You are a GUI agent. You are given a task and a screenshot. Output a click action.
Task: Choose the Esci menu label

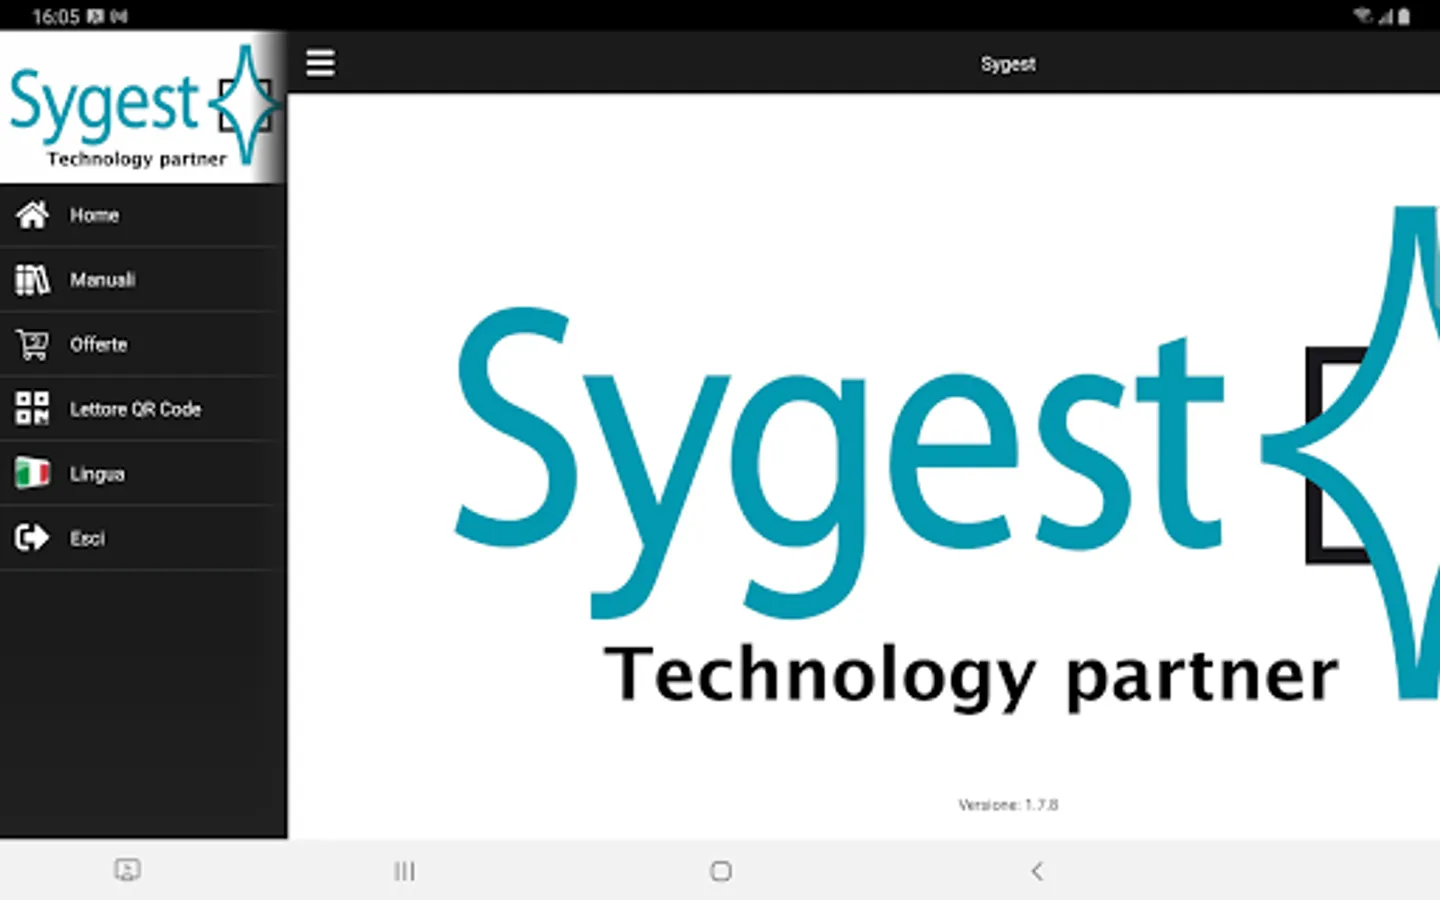point(87,538)
